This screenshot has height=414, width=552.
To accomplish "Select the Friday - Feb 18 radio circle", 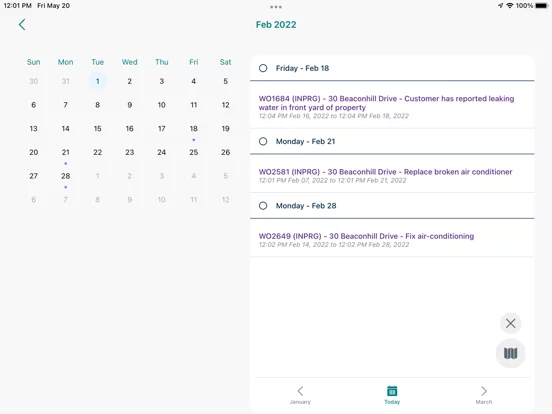I will [263, 68].
